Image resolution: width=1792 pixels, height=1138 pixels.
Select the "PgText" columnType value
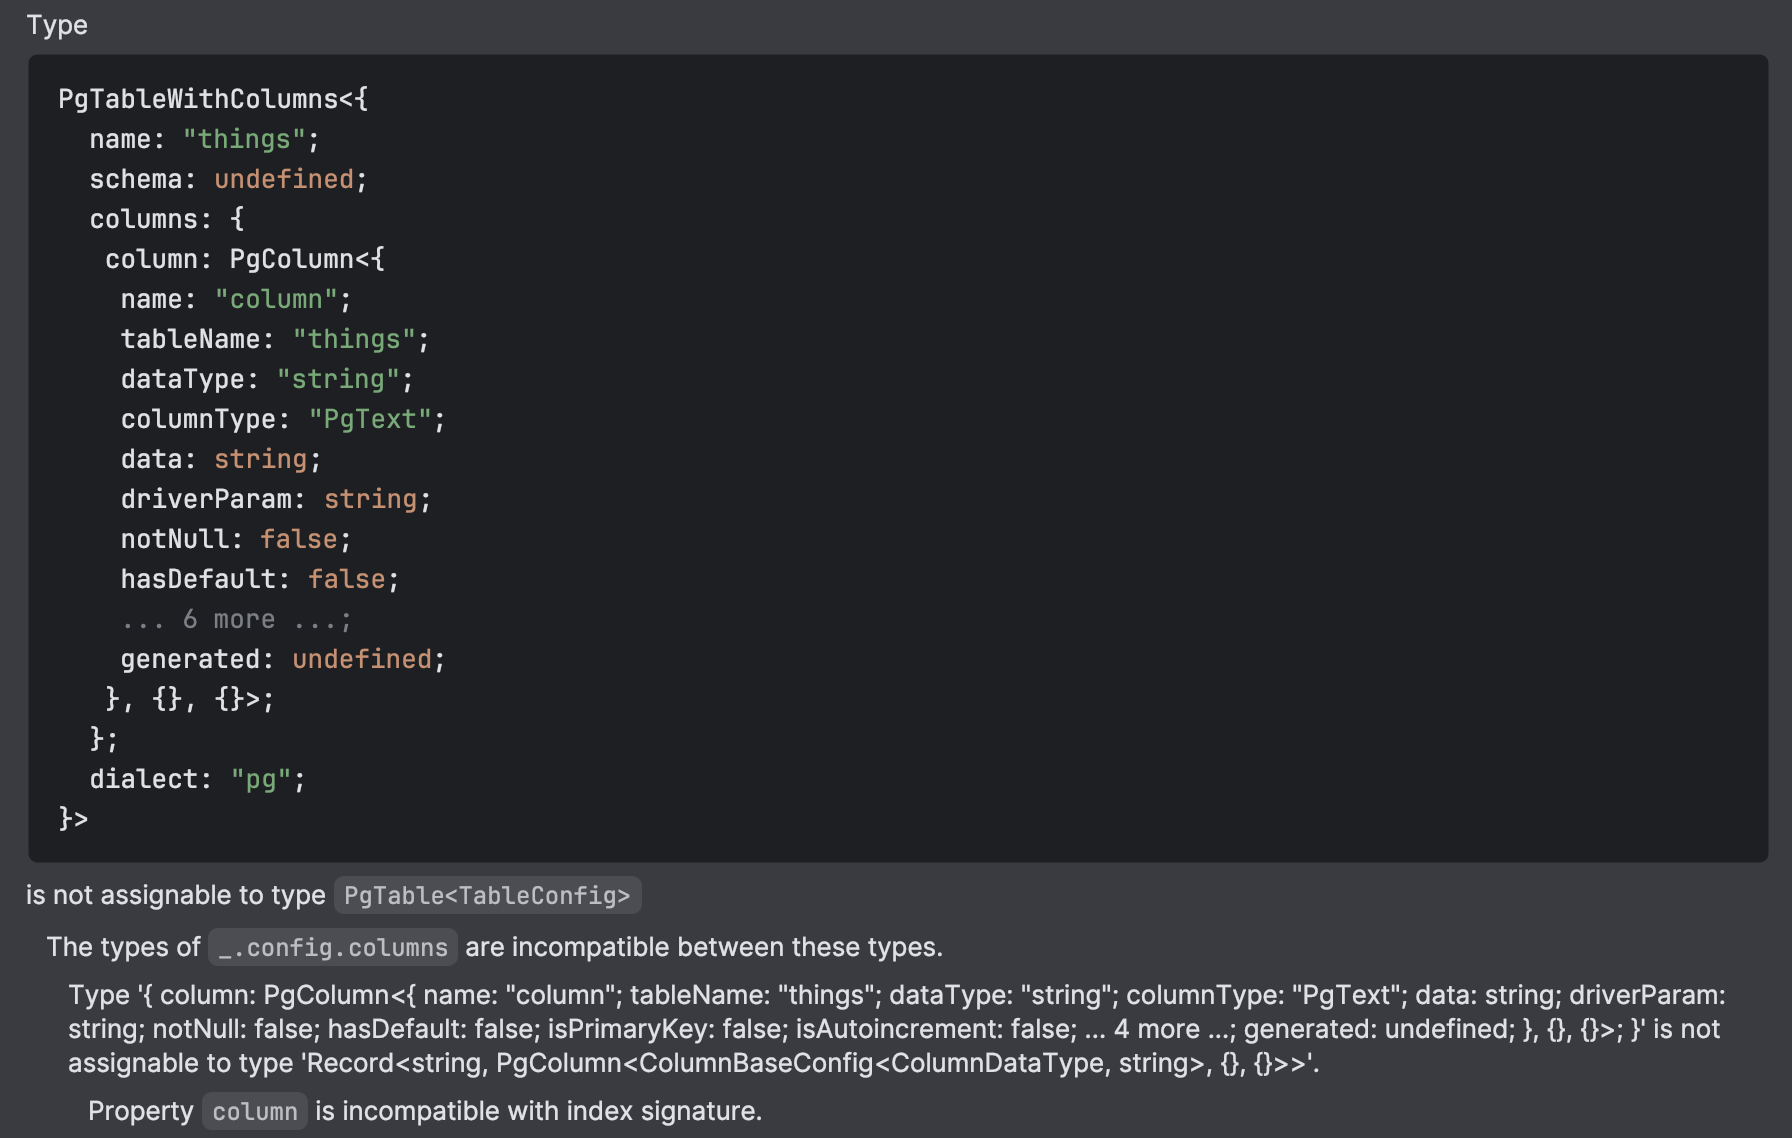(372, 418)
